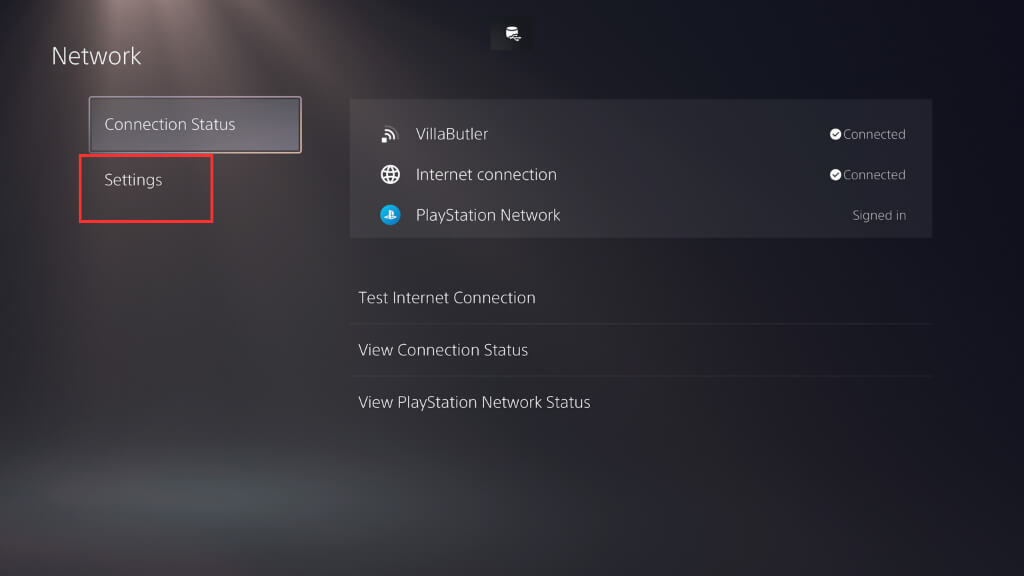Viewport: 1024px width, 576px height.
Task: Click the PlayStation Network label
Action: 488,215
